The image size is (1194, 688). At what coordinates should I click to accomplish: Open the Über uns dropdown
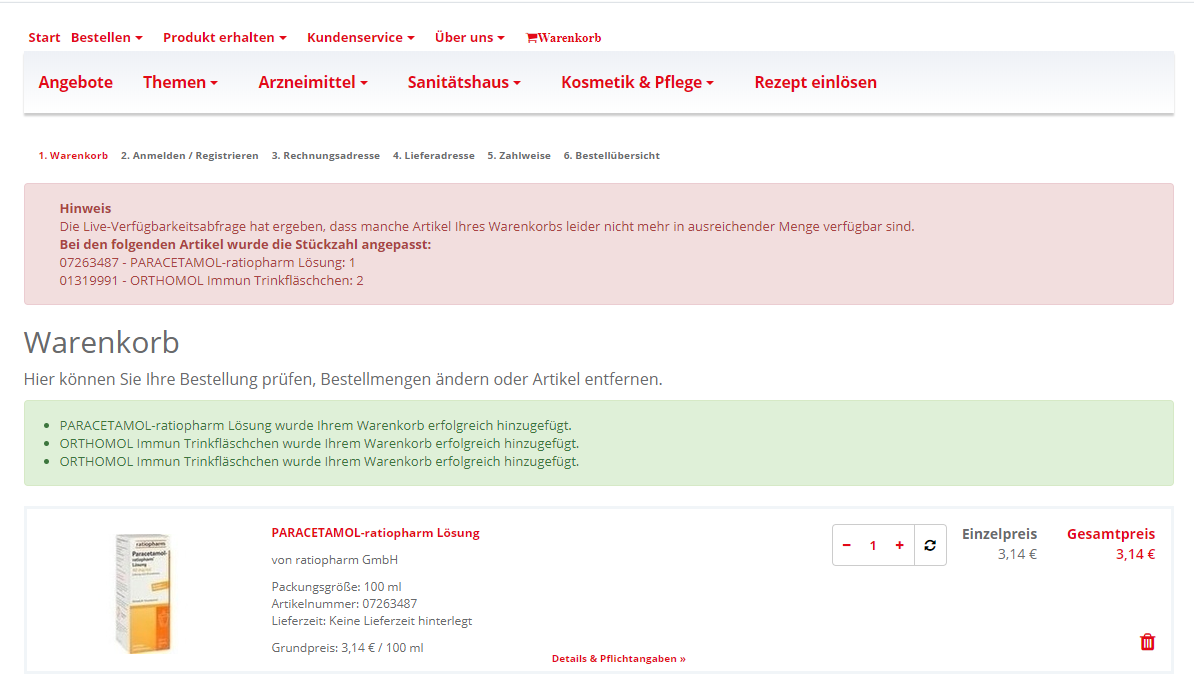469,38
